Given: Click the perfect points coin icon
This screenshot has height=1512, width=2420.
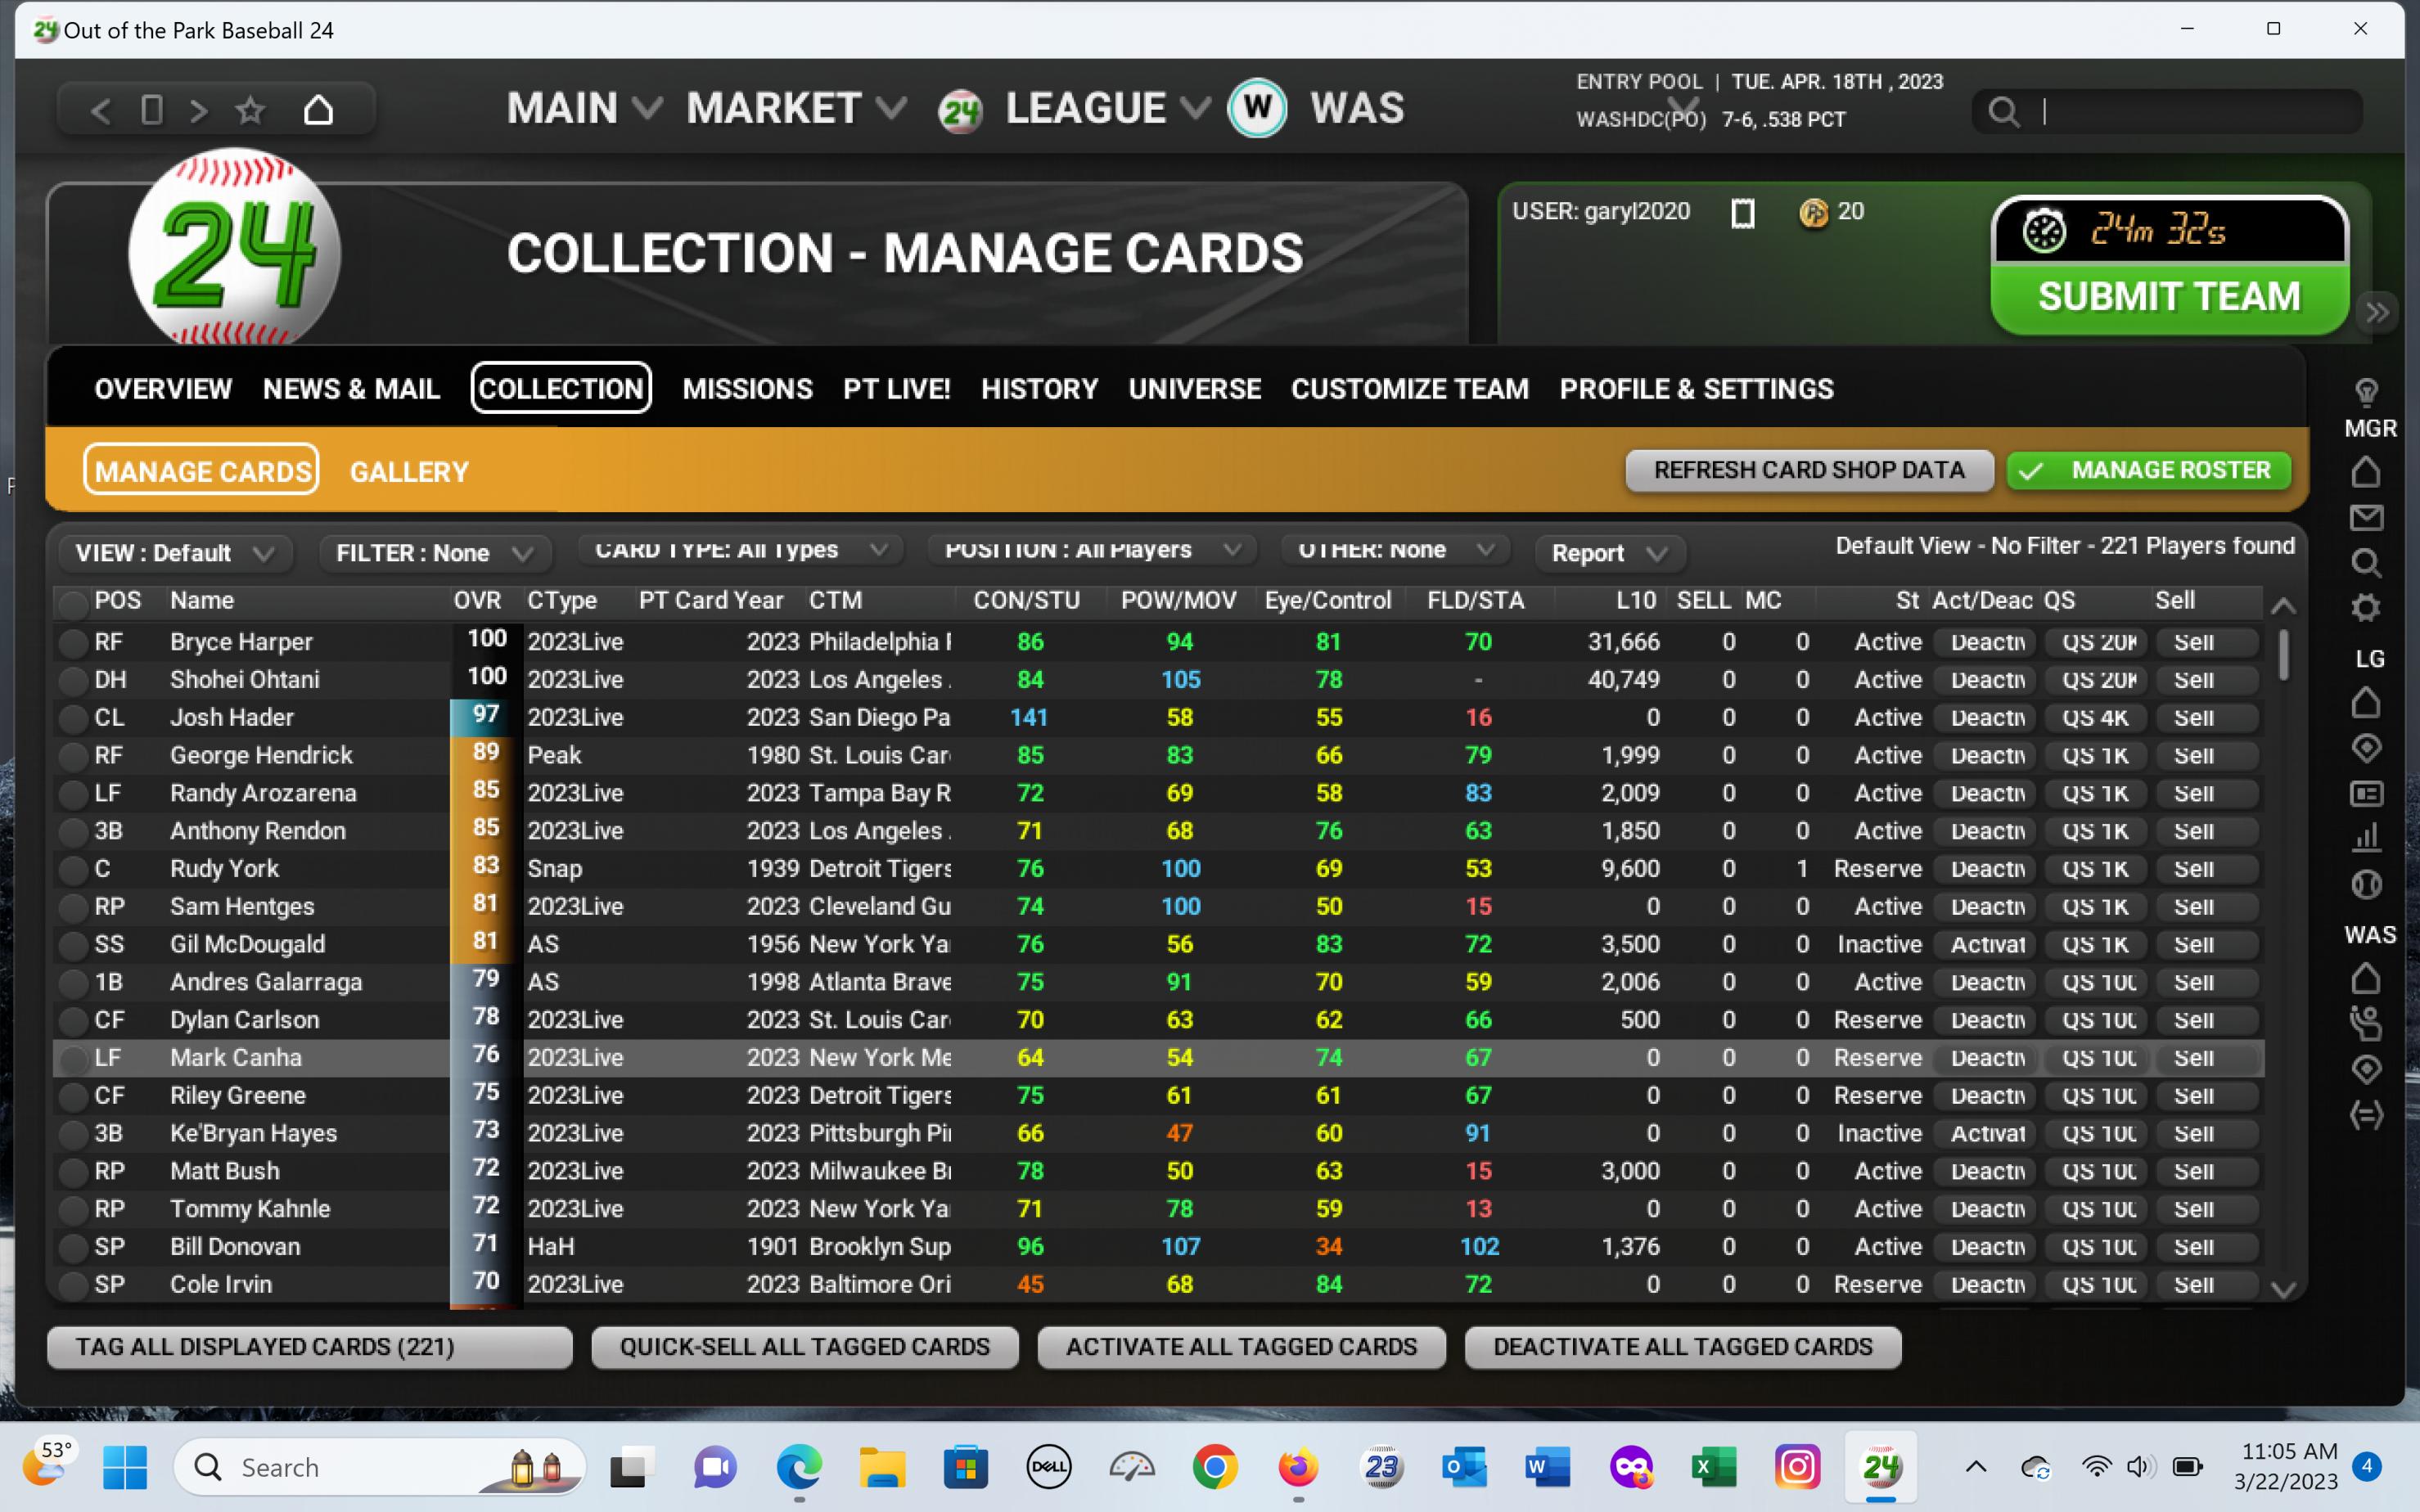Looking at the screenshot, I should pos(1813,212).
